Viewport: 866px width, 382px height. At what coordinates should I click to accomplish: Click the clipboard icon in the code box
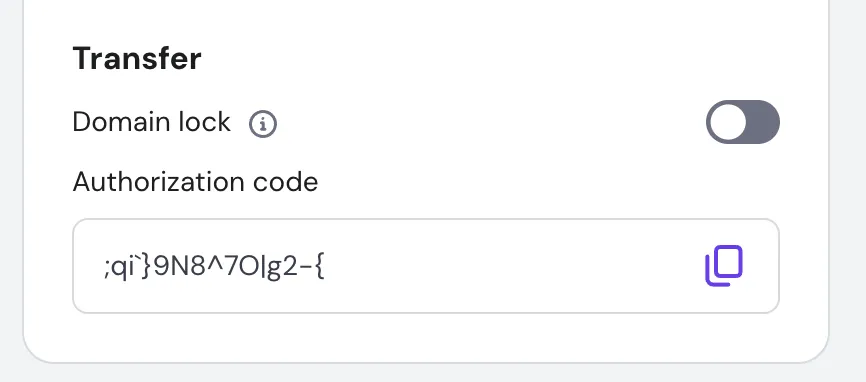coord(724,266)
